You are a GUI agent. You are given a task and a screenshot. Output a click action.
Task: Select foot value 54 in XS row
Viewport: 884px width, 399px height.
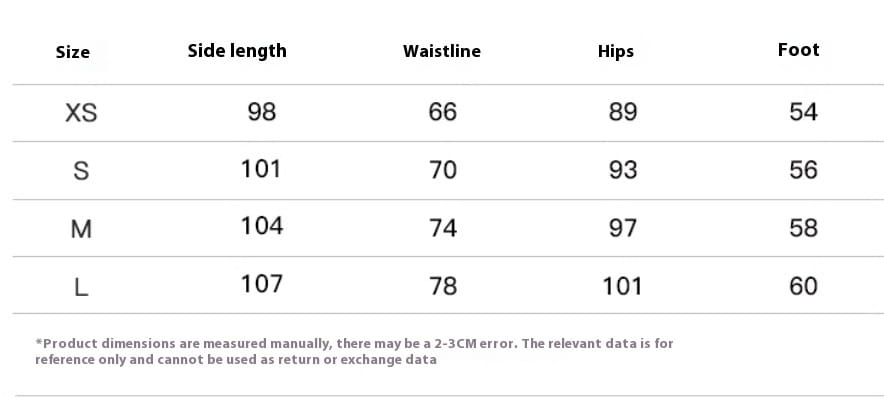tap(803, 112)
